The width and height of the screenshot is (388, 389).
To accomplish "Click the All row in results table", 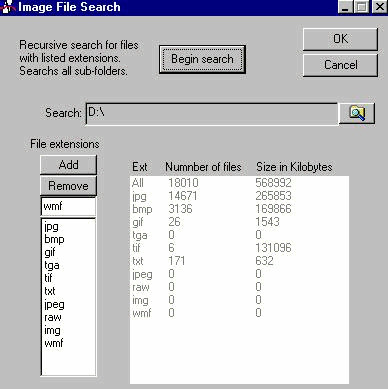I will tap(239, 183).
